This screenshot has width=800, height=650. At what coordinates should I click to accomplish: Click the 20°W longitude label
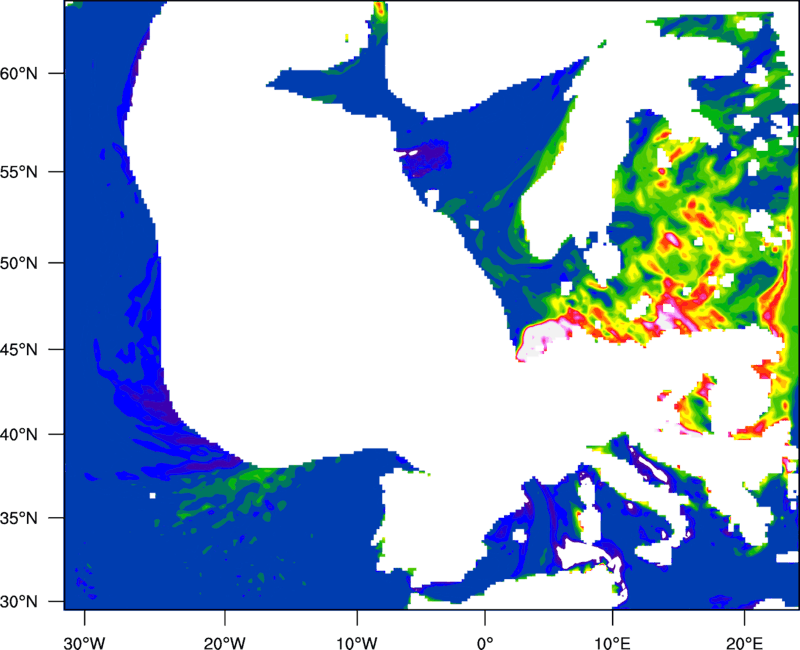coord(224,643)
